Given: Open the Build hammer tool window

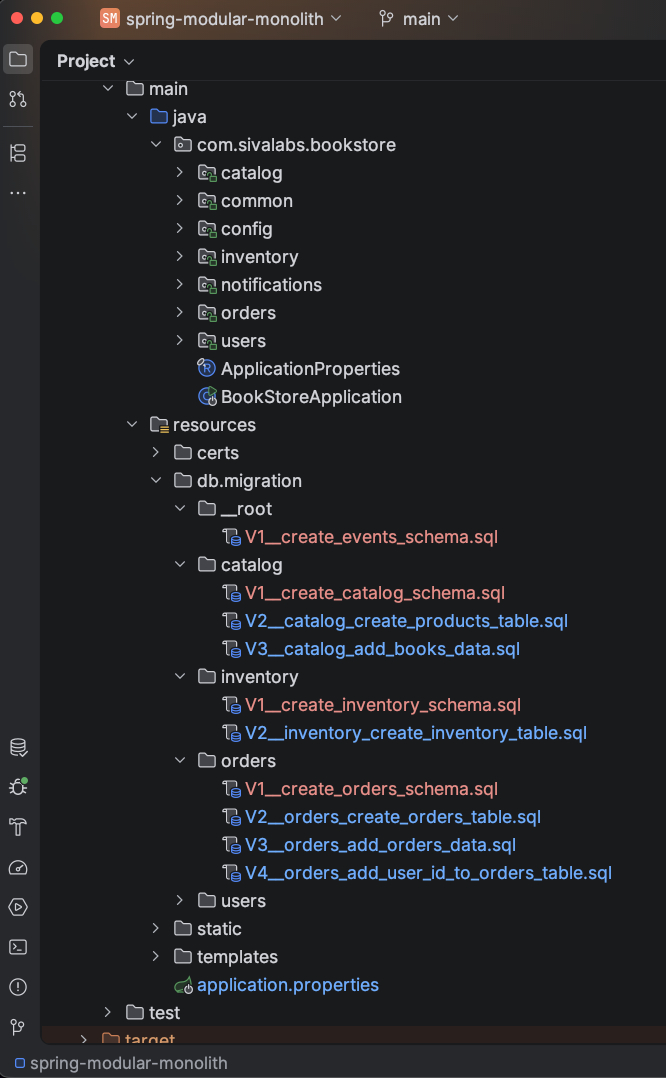Looking at the screenshot, I should tap(18, 827).
